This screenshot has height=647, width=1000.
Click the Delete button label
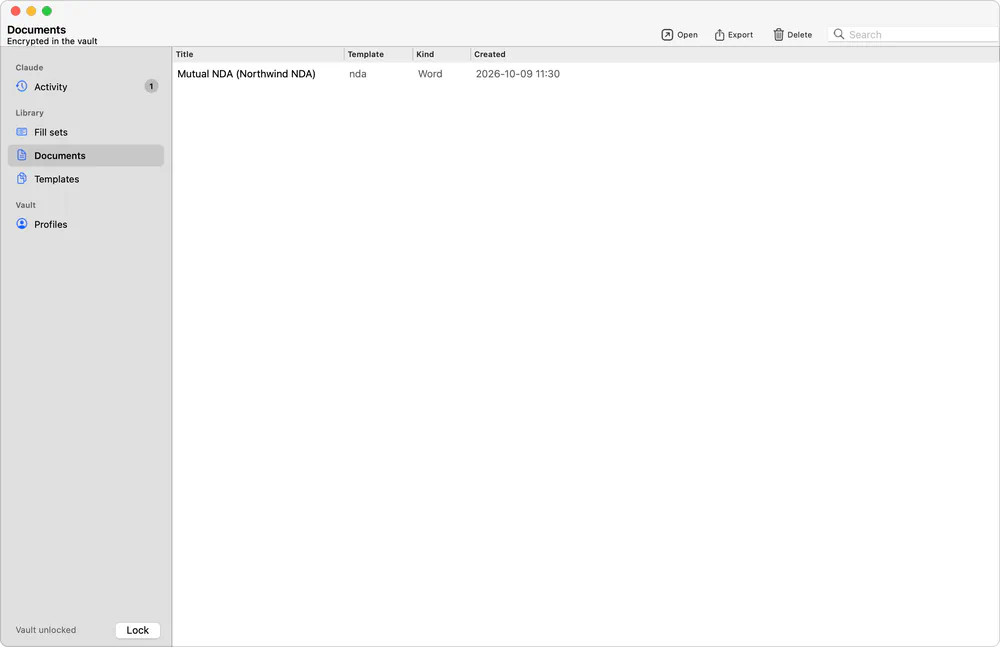tap(800, 35)
